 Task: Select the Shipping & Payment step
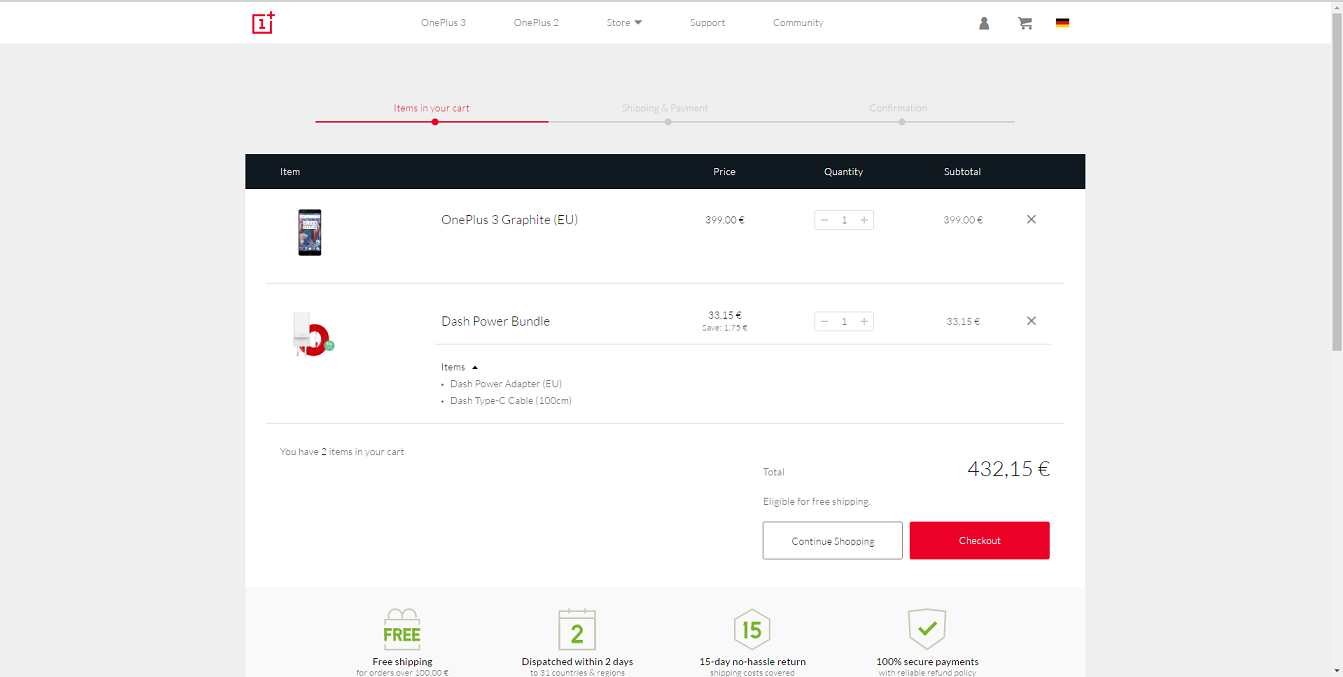pyautogui.click(x=665, y=108)
